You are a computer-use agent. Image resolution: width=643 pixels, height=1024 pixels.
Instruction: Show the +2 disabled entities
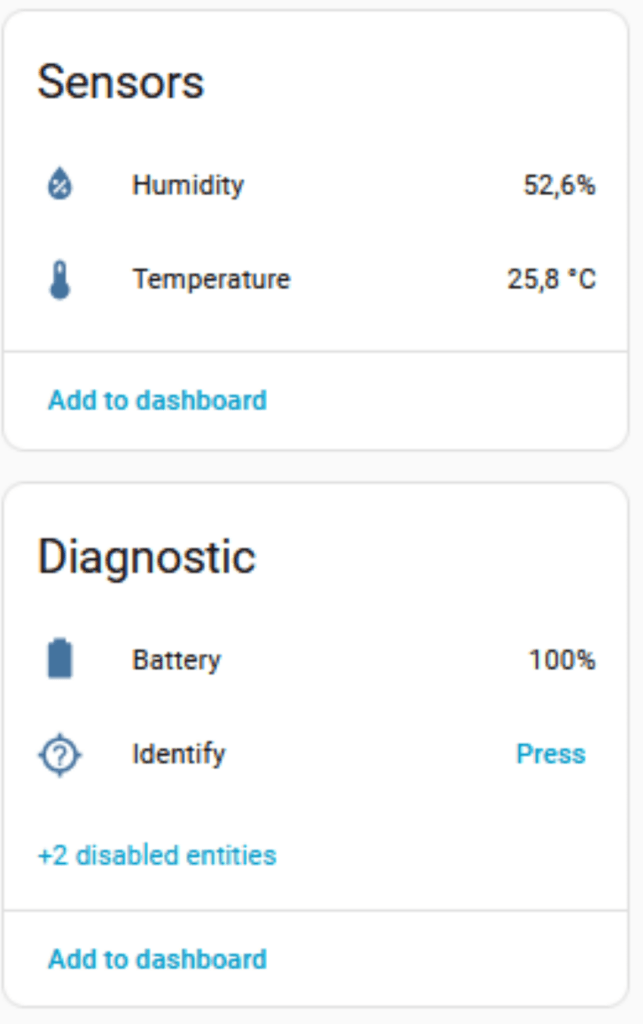(x=157, y=856)
